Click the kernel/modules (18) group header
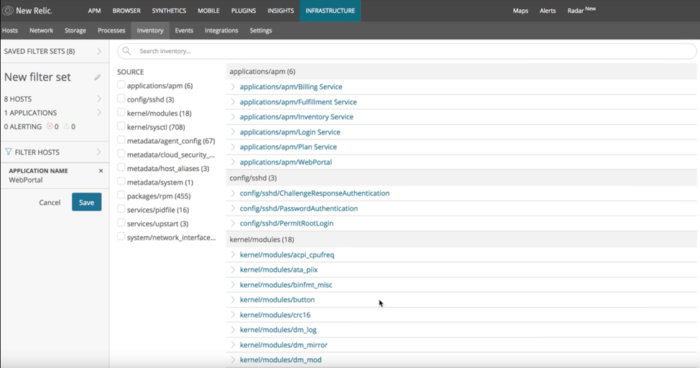 [x=461, y=239]
